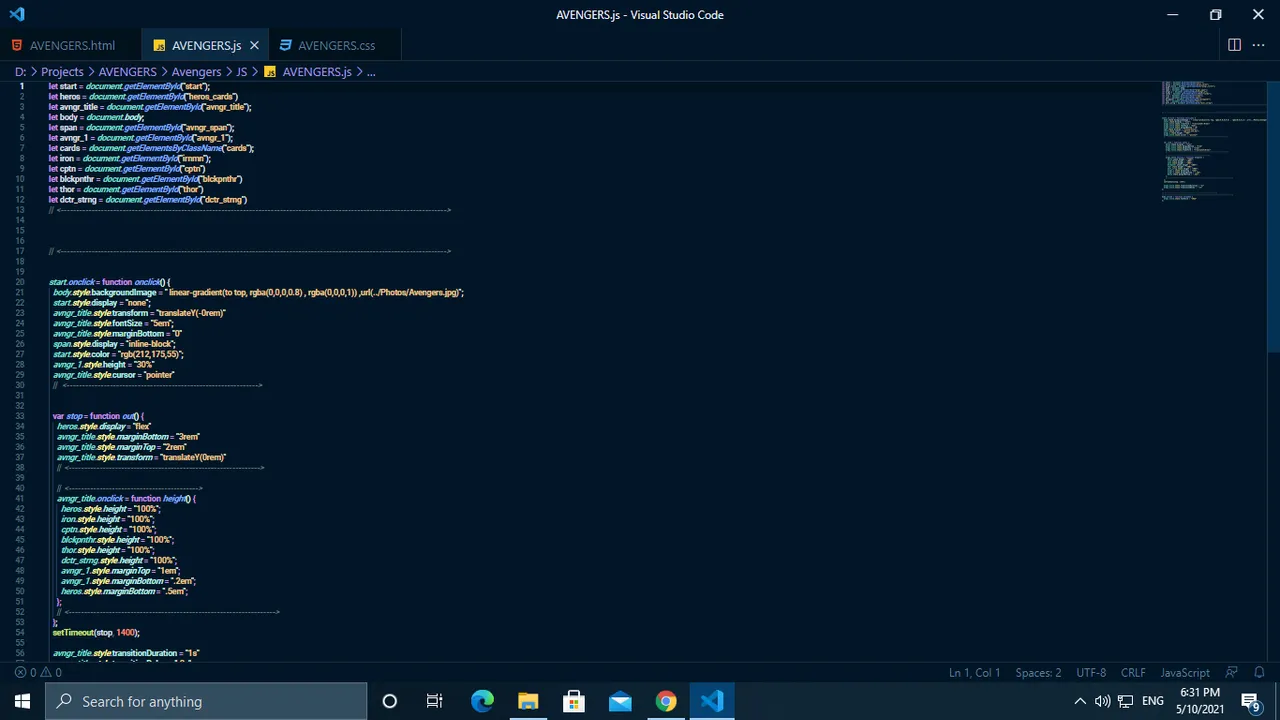Screen dimensions: 1280x720
Task: Open Avengers subfolder breadcrumb
Action: click(x=196, y=72)
